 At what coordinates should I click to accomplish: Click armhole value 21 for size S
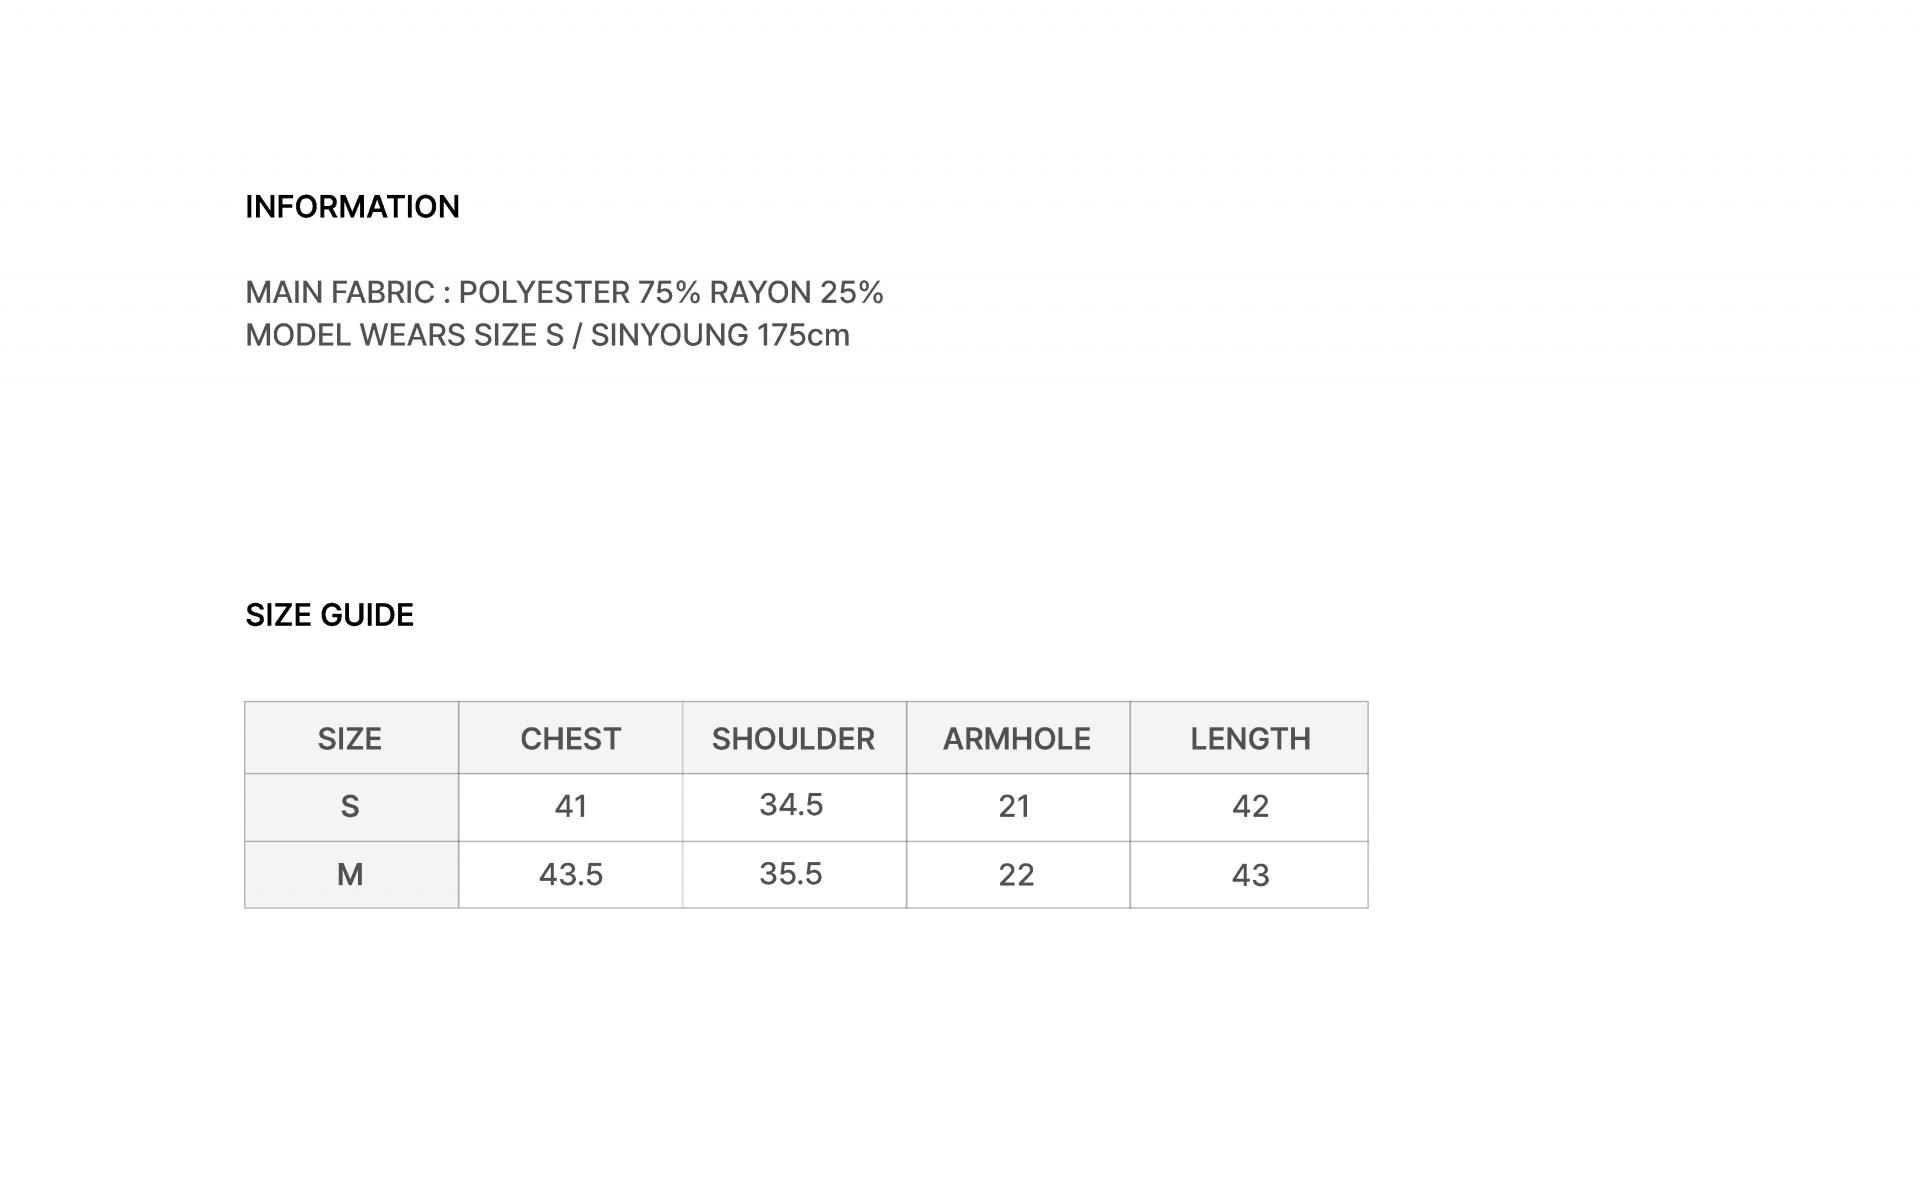(1015, 806)
